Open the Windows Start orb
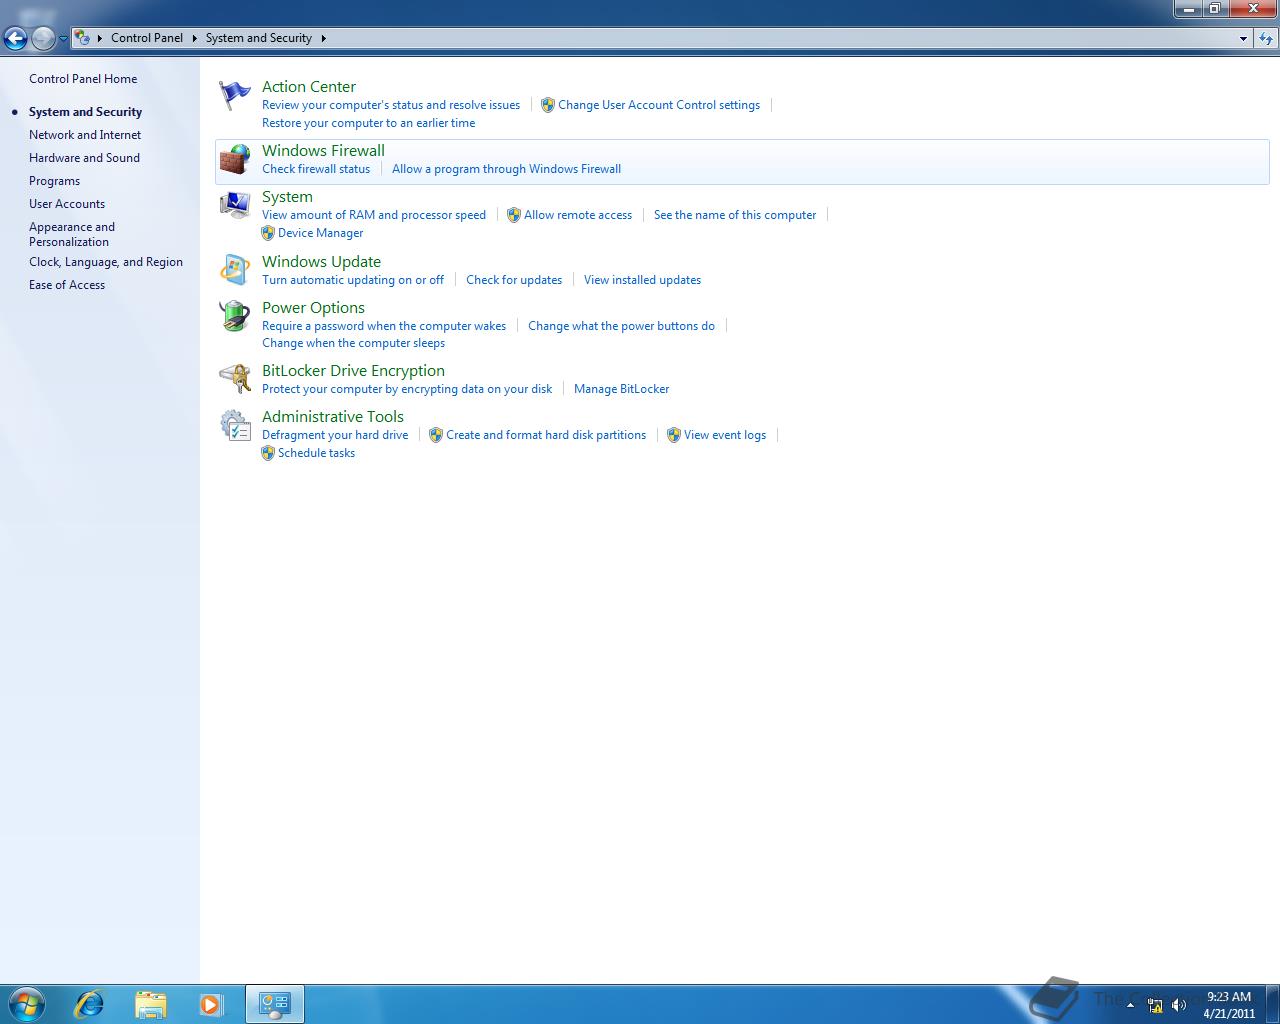This screenshot has width=1280, height=1024. 27,1004
